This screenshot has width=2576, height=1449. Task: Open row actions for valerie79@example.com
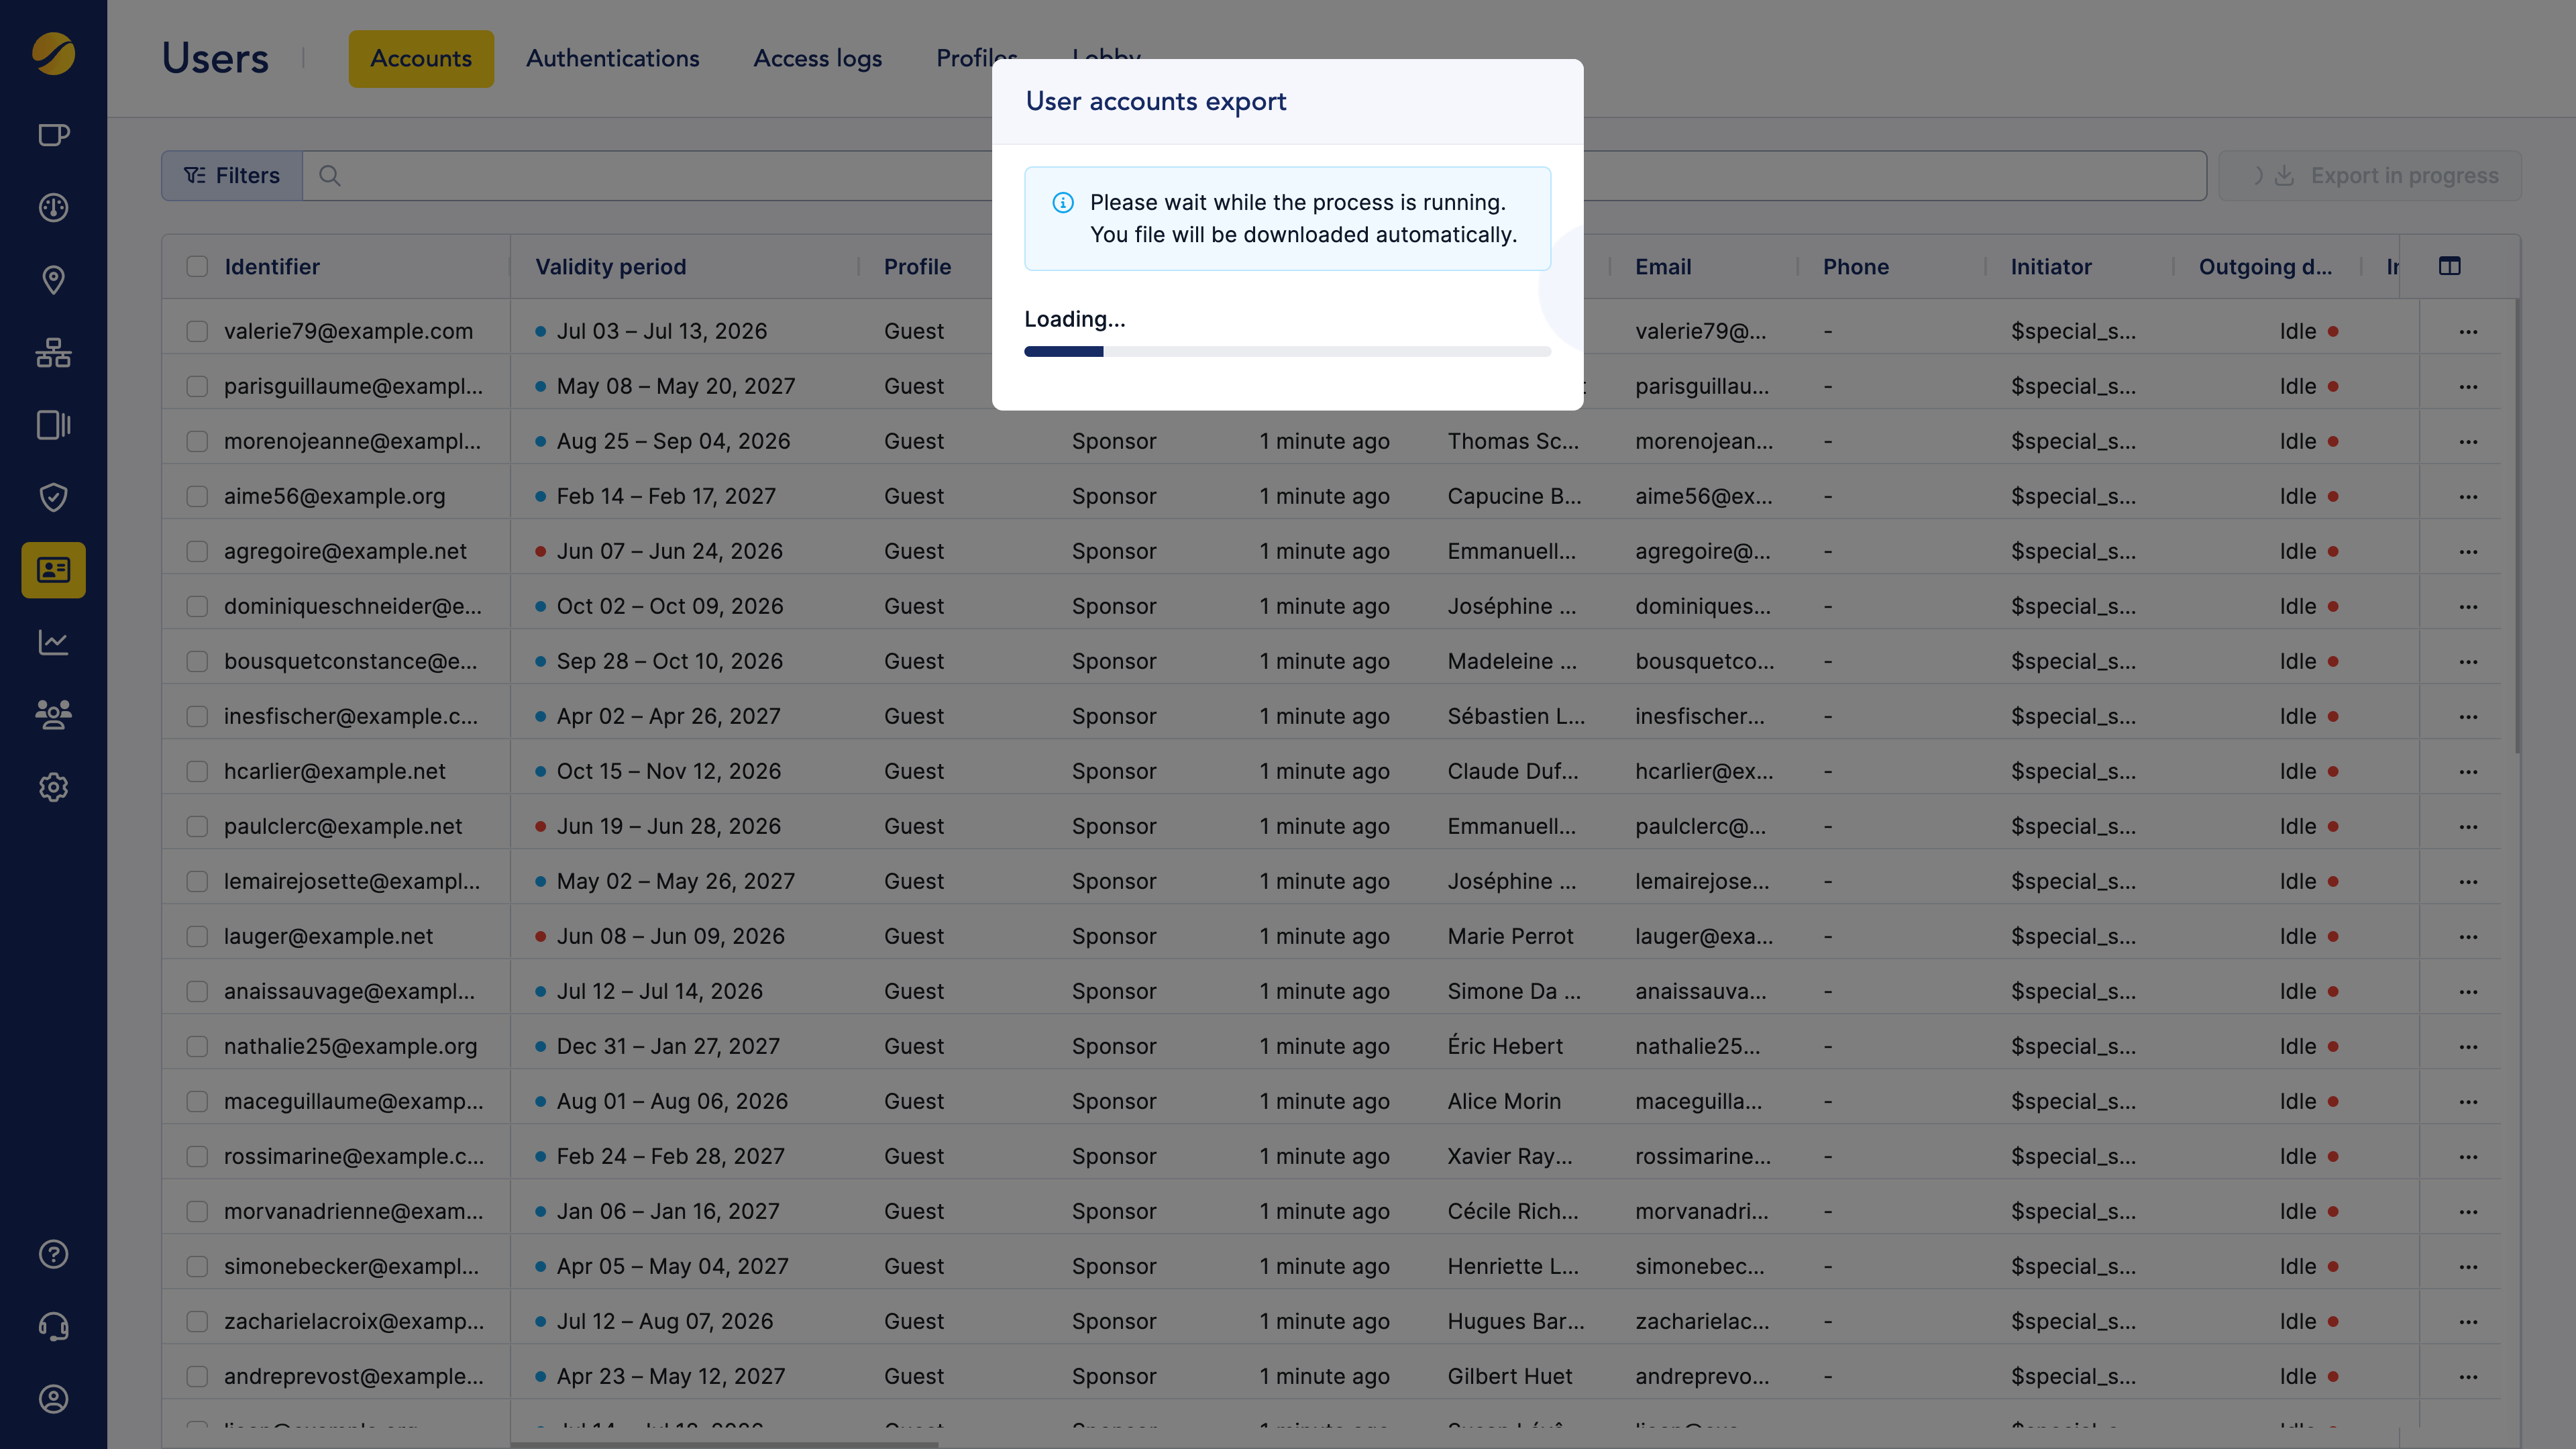[x=2468, y=331]
